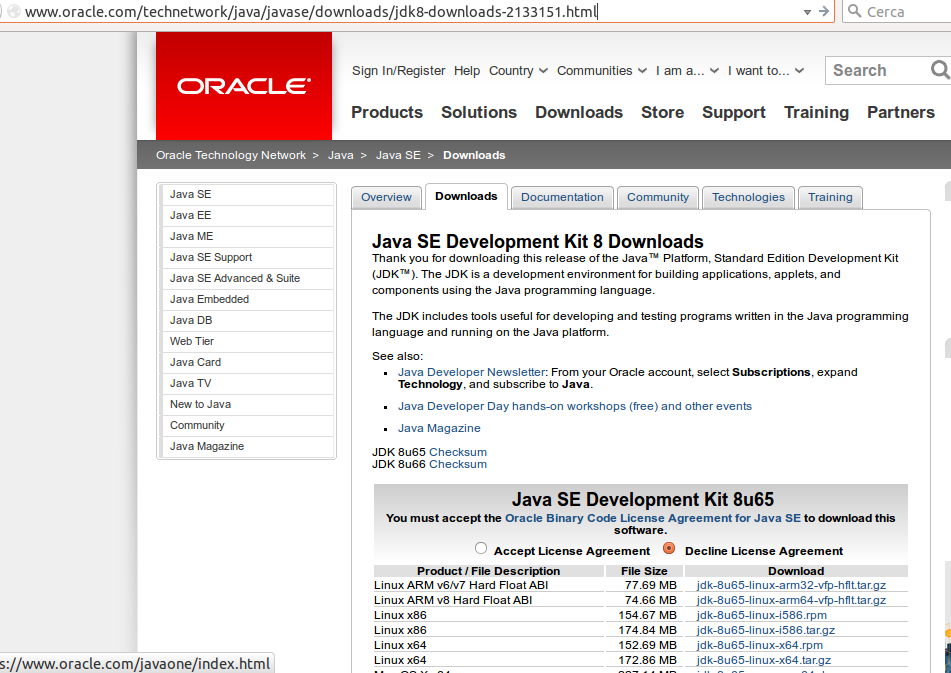This screenshot has width=951, height=673.
Task: Go to Java breadcrumb link
Action: click(x=341, y=155)
